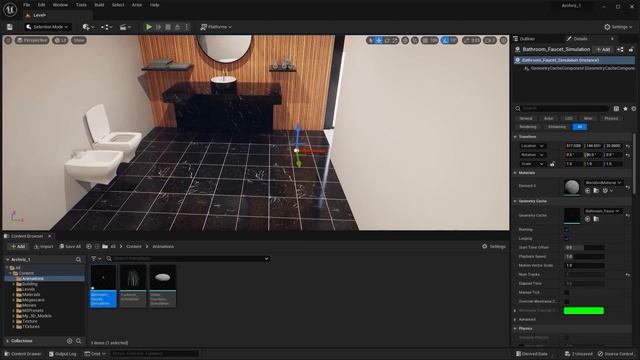Expand the Building folder in tree

tap(13, 284)
